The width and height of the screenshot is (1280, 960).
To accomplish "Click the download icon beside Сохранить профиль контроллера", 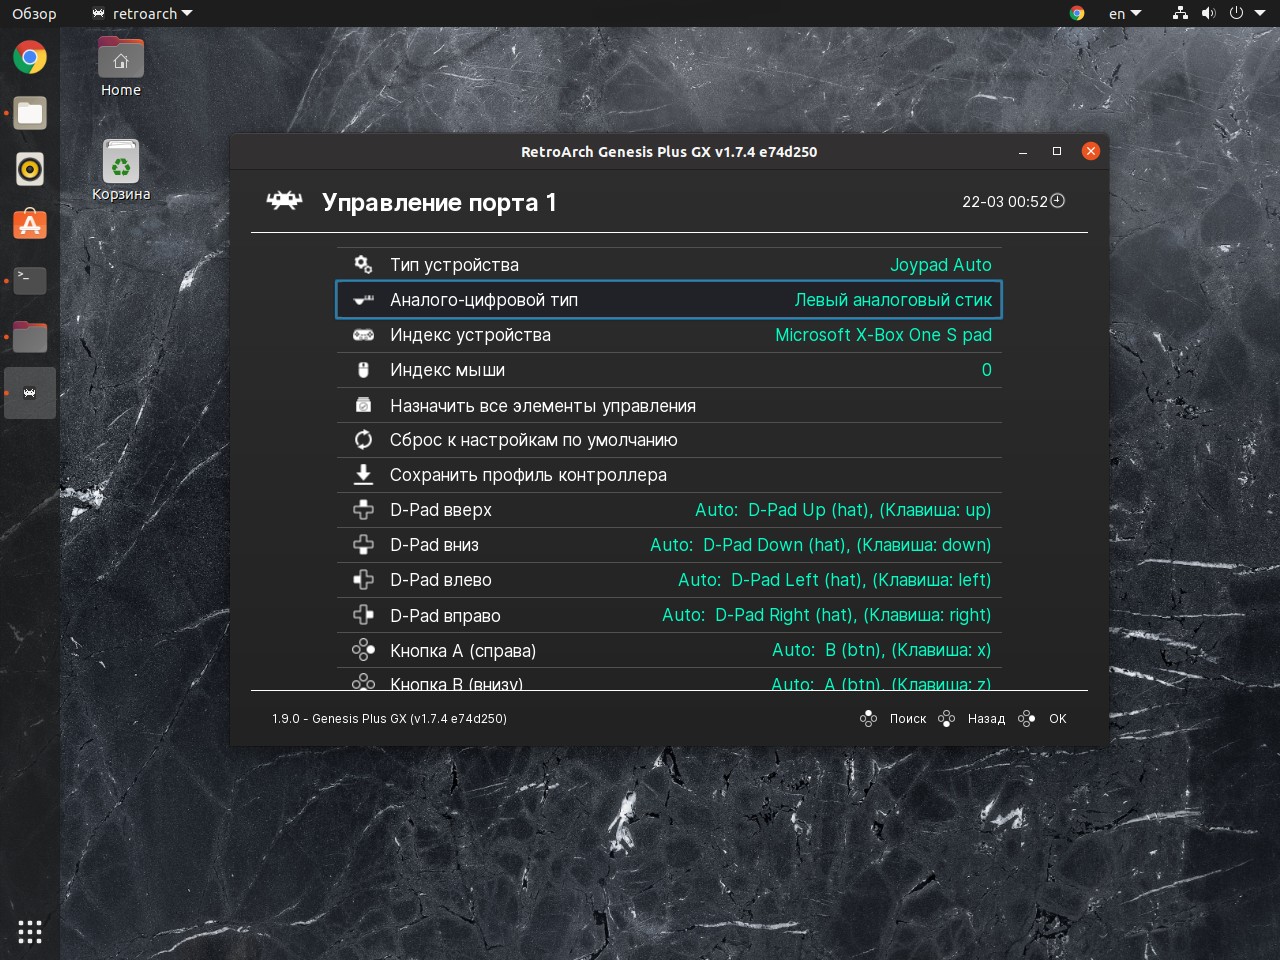I will 363,474.
